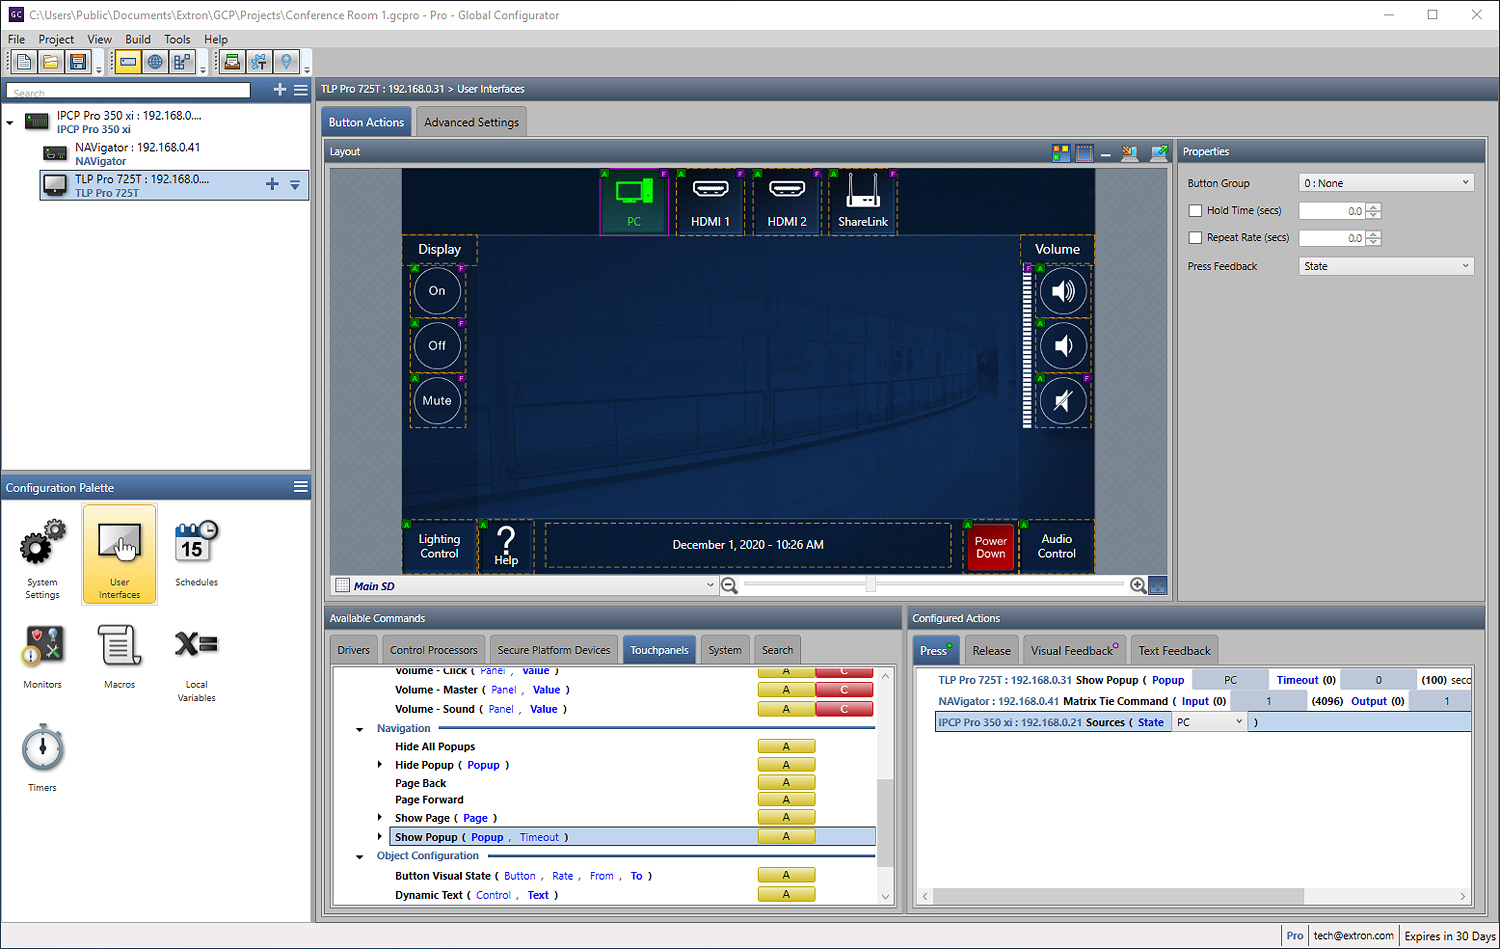Switch to the Control Processors tab

click(x=434, y=650)
